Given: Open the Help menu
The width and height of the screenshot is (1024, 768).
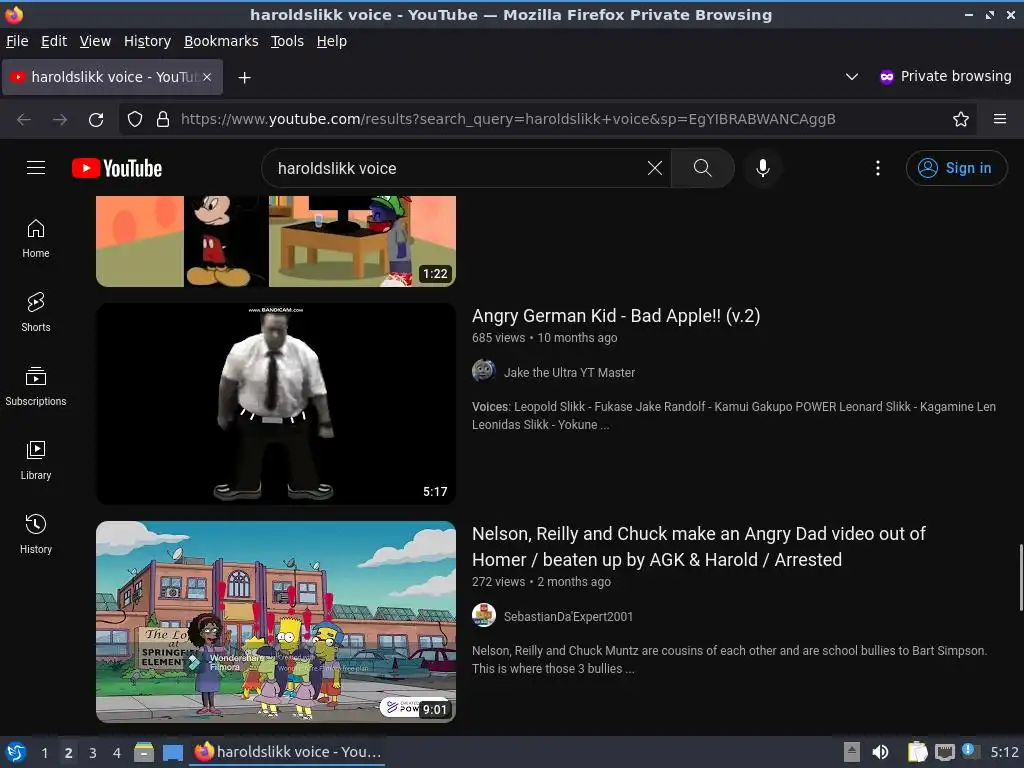Looking at the screenshot, I should pos(332,41).
